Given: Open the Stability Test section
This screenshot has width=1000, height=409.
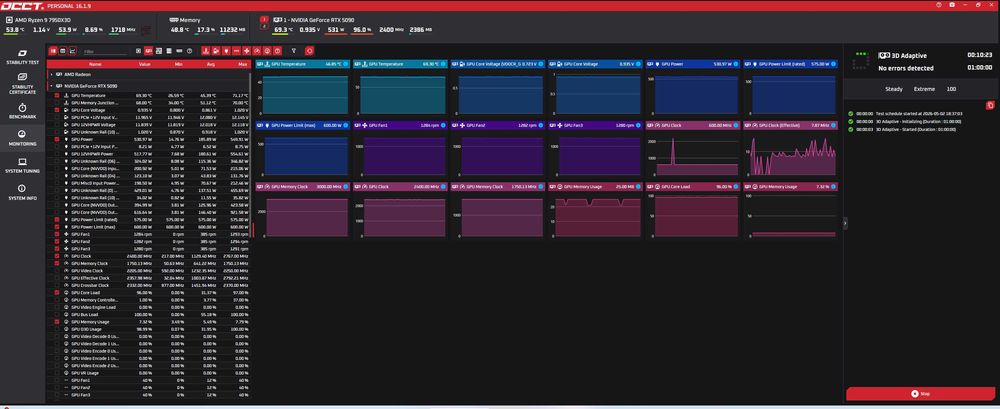Looking at the screenshot, I should point(22,56).
